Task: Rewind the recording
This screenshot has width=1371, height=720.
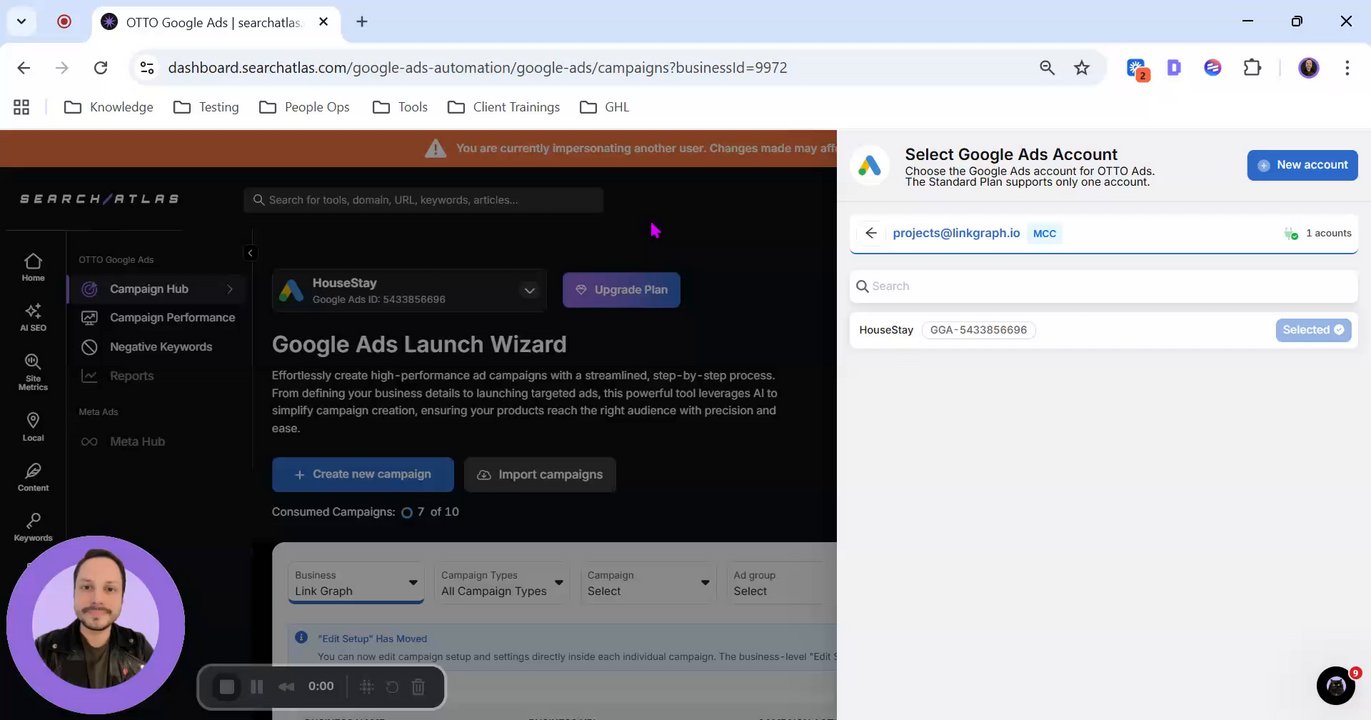Action: click(286, 687)
